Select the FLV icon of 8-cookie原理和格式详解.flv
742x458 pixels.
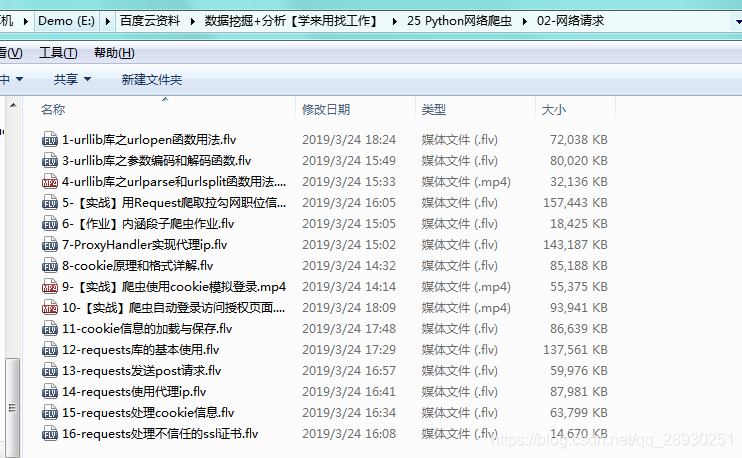tap(50, 265)
